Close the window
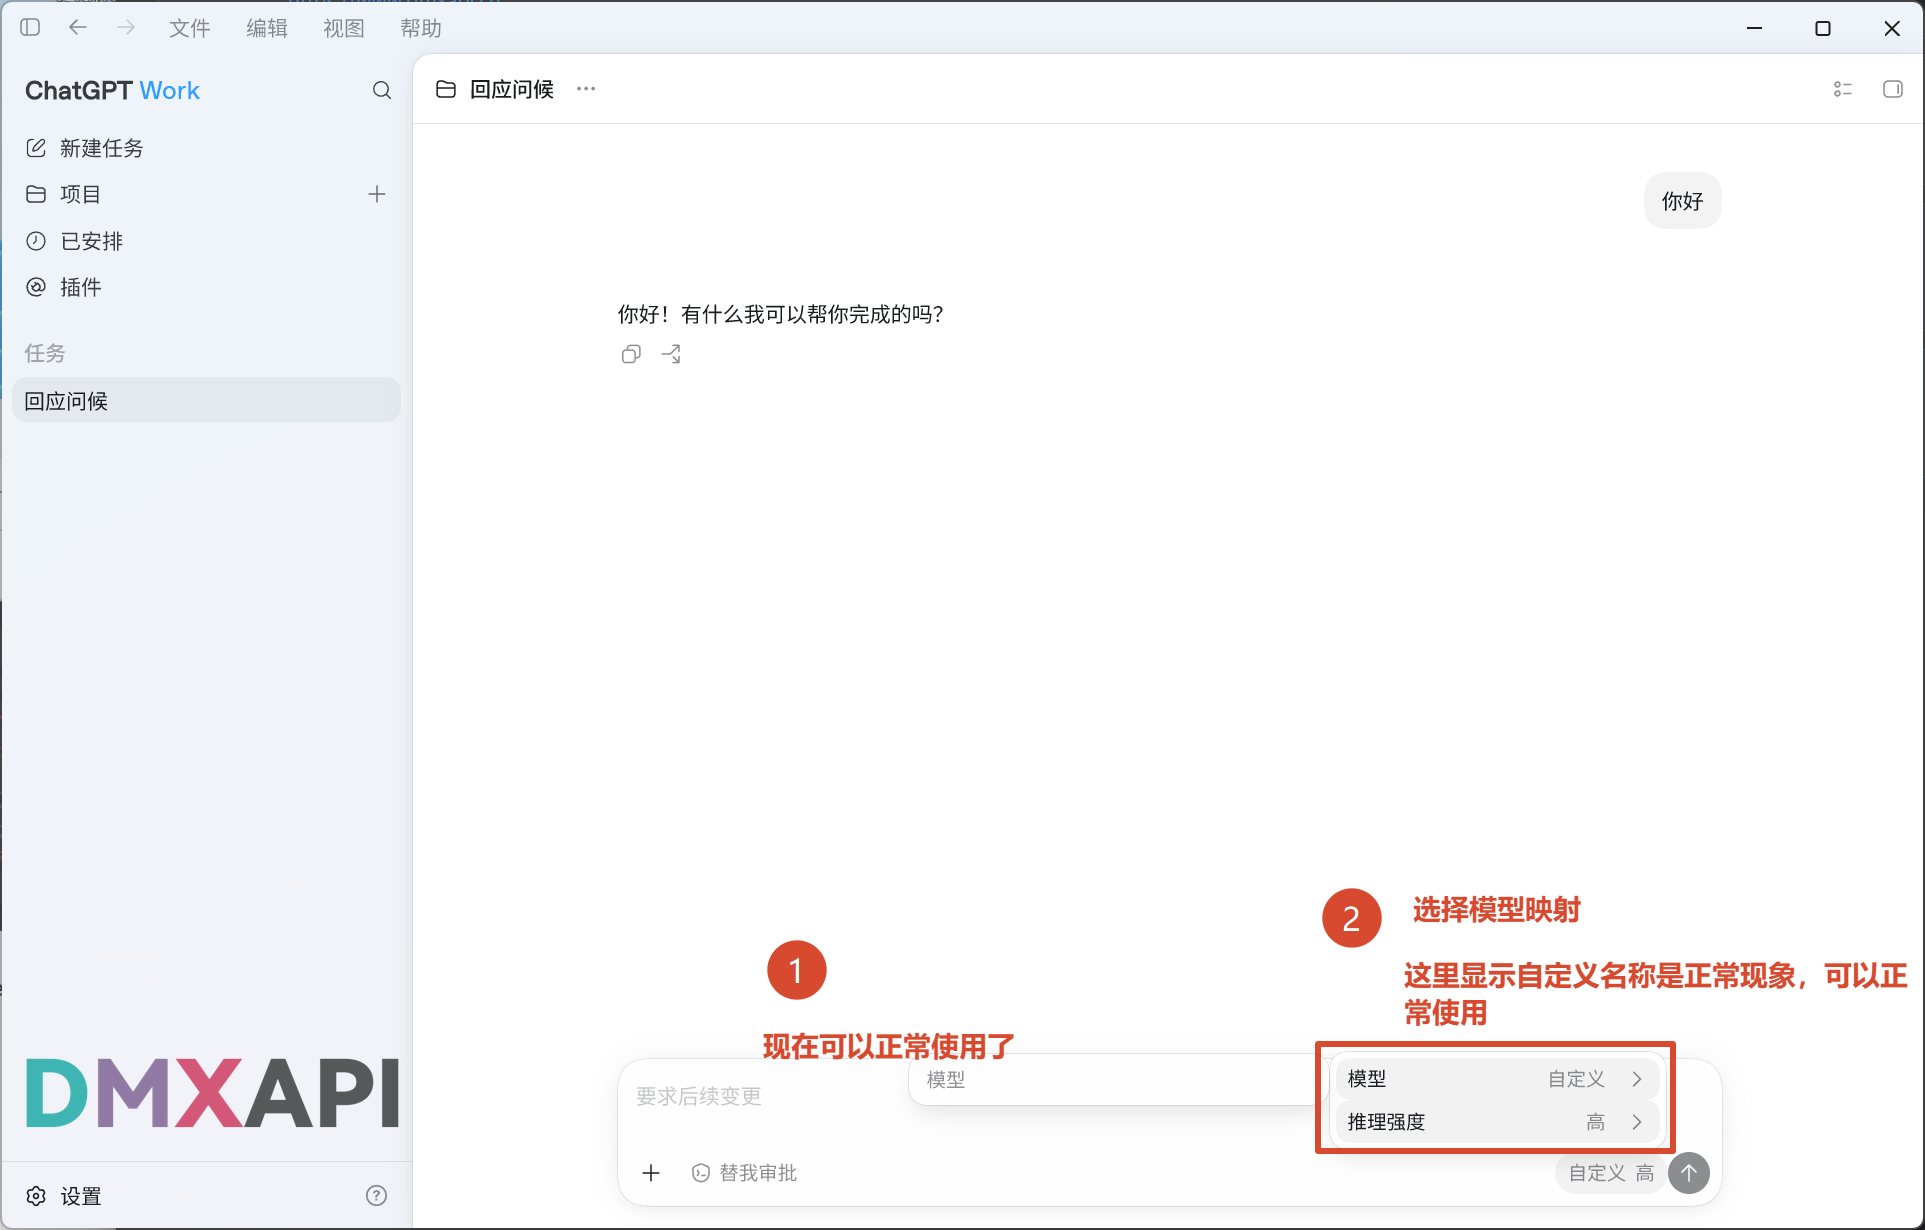The width and height of the screenshot is (1925, 1230). 1892,28
